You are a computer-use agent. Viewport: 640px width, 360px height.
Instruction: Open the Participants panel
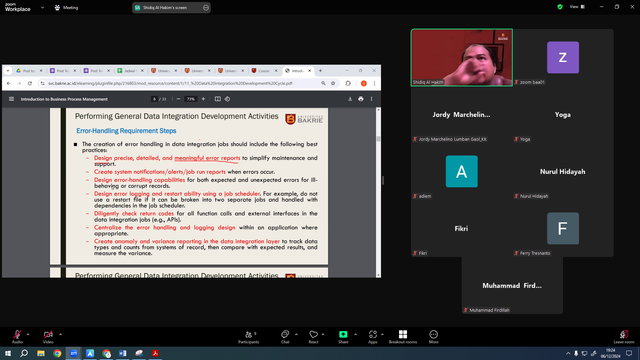click(x=249, y=337)
